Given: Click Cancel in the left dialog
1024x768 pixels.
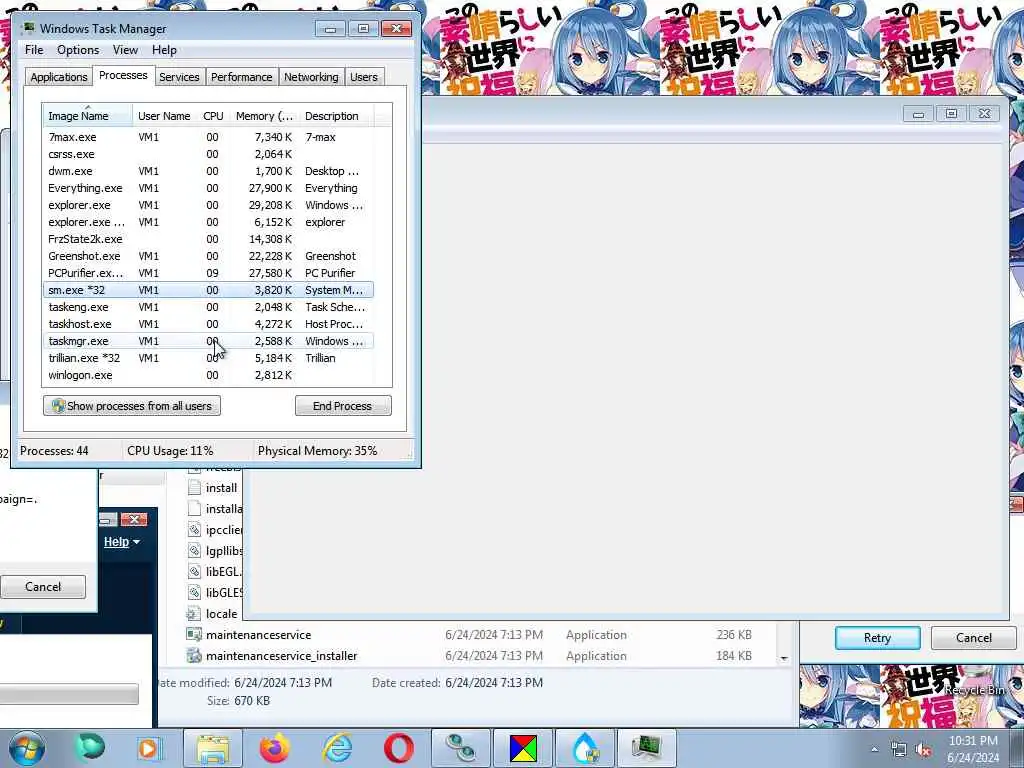Looking at the screenshot, I should point(43,586).
